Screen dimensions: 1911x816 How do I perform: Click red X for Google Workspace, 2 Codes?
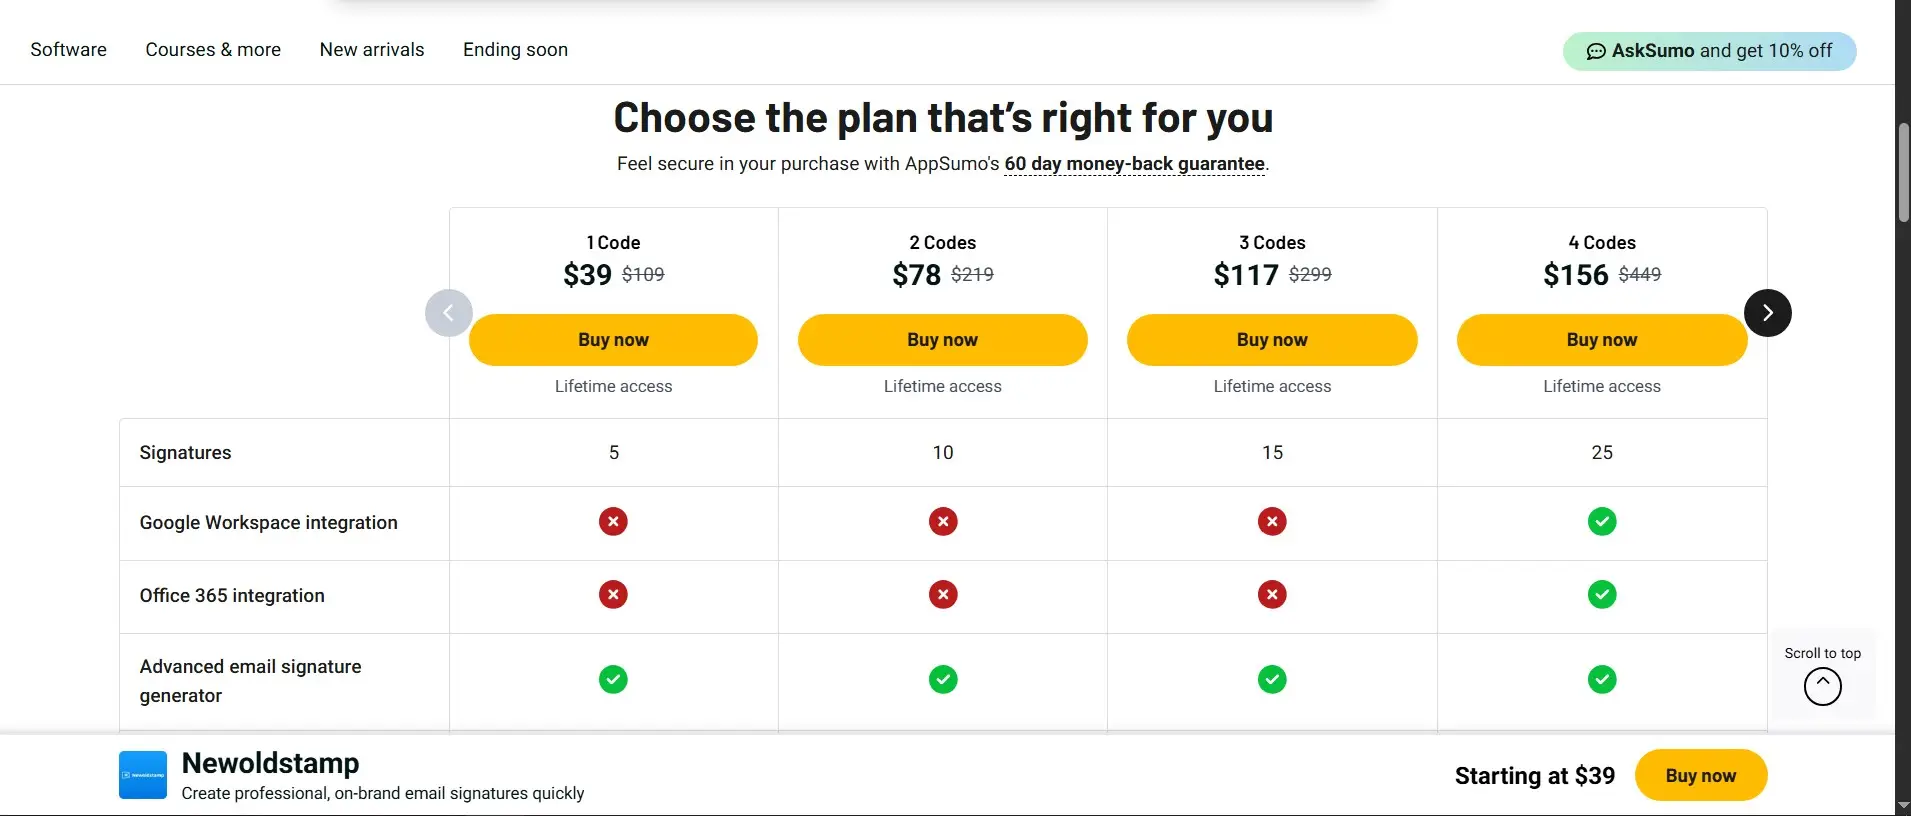click(x=943, y=522)
